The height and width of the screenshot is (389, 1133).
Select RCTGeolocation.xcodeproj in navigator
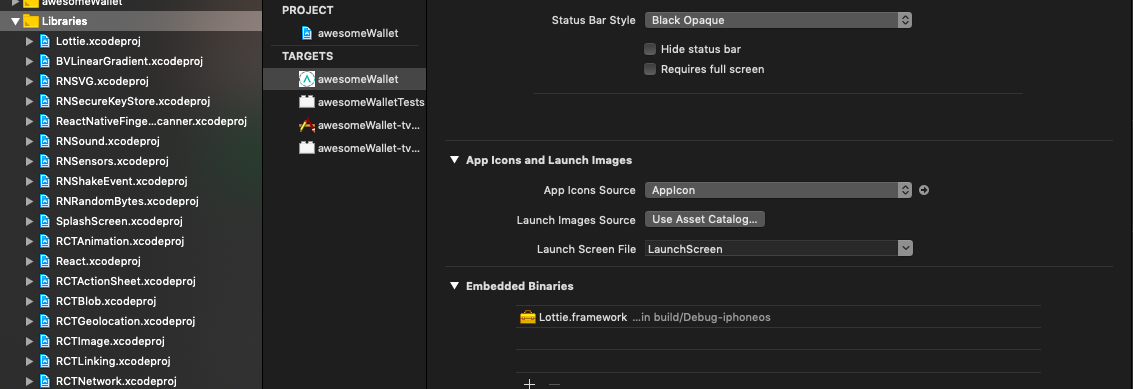[x=131, y=321]
